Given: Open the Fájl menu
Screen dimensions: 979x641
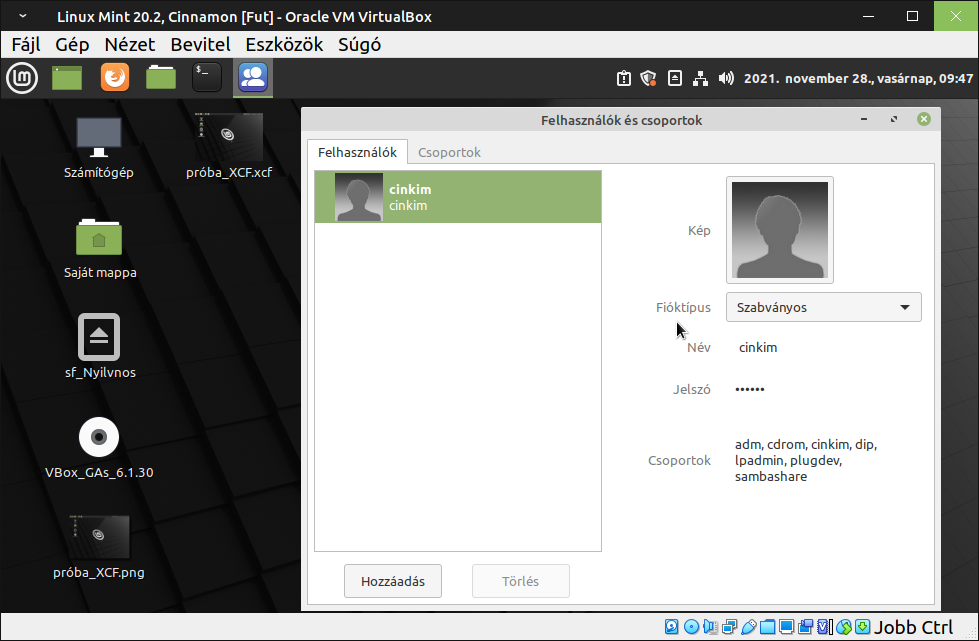Looking at the screenshot, I should click(x=26, y=45).
